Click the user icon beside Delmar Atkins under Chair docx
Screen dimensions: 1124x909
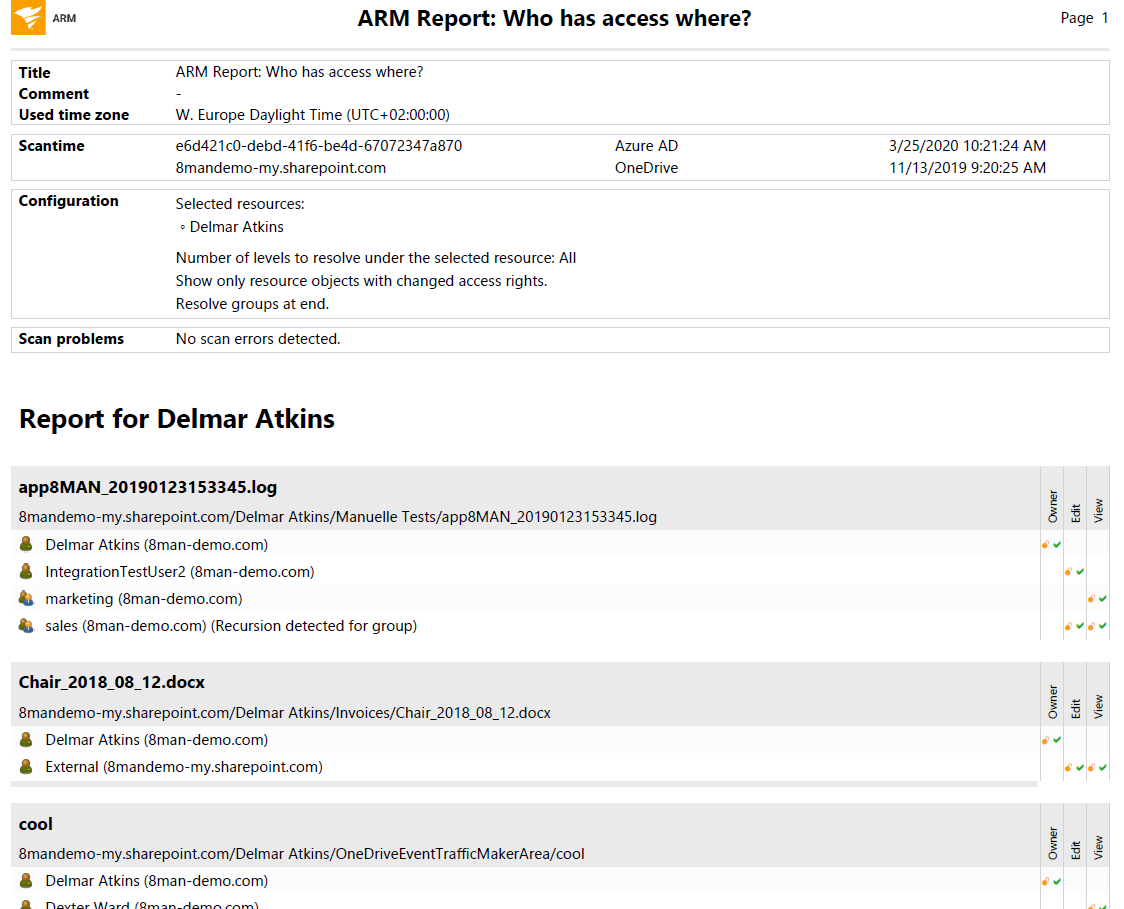point(26,739)
